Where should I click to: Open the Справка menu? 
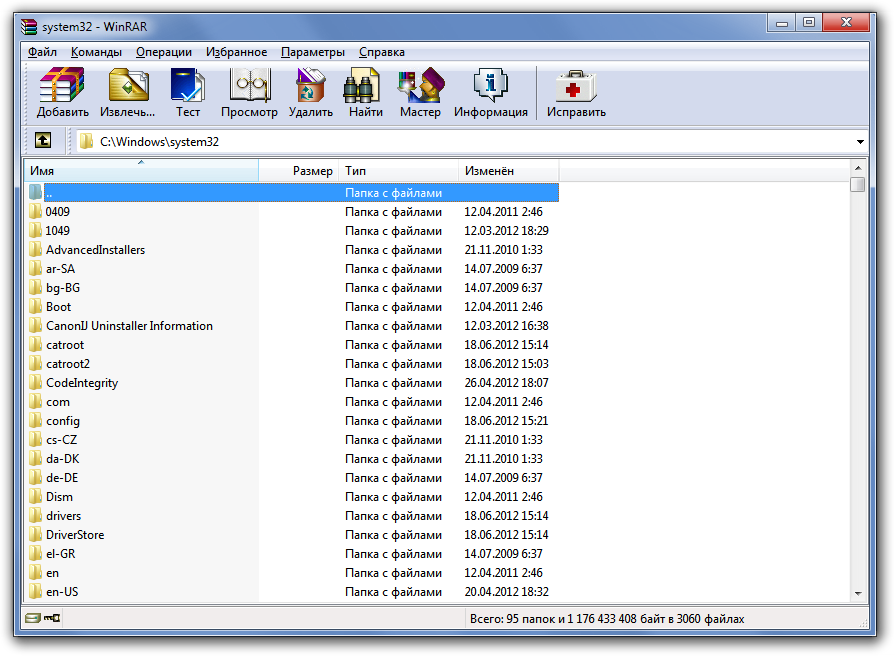coord(384,51)
